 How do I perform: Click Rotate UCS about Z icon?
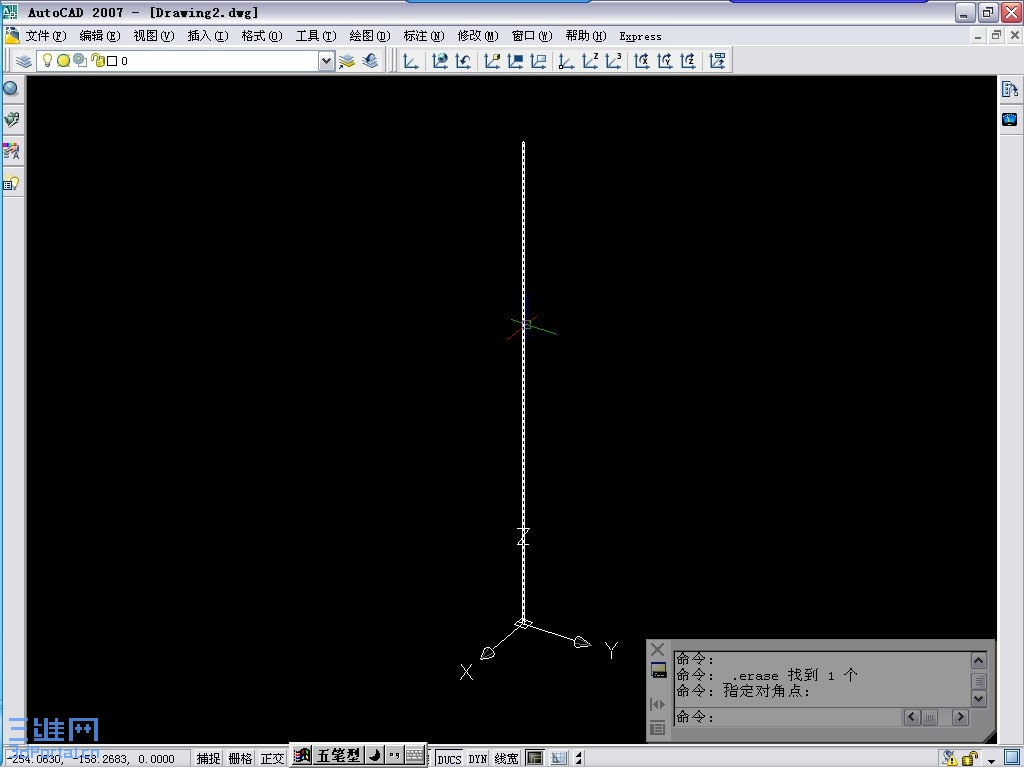pos(688,61)
